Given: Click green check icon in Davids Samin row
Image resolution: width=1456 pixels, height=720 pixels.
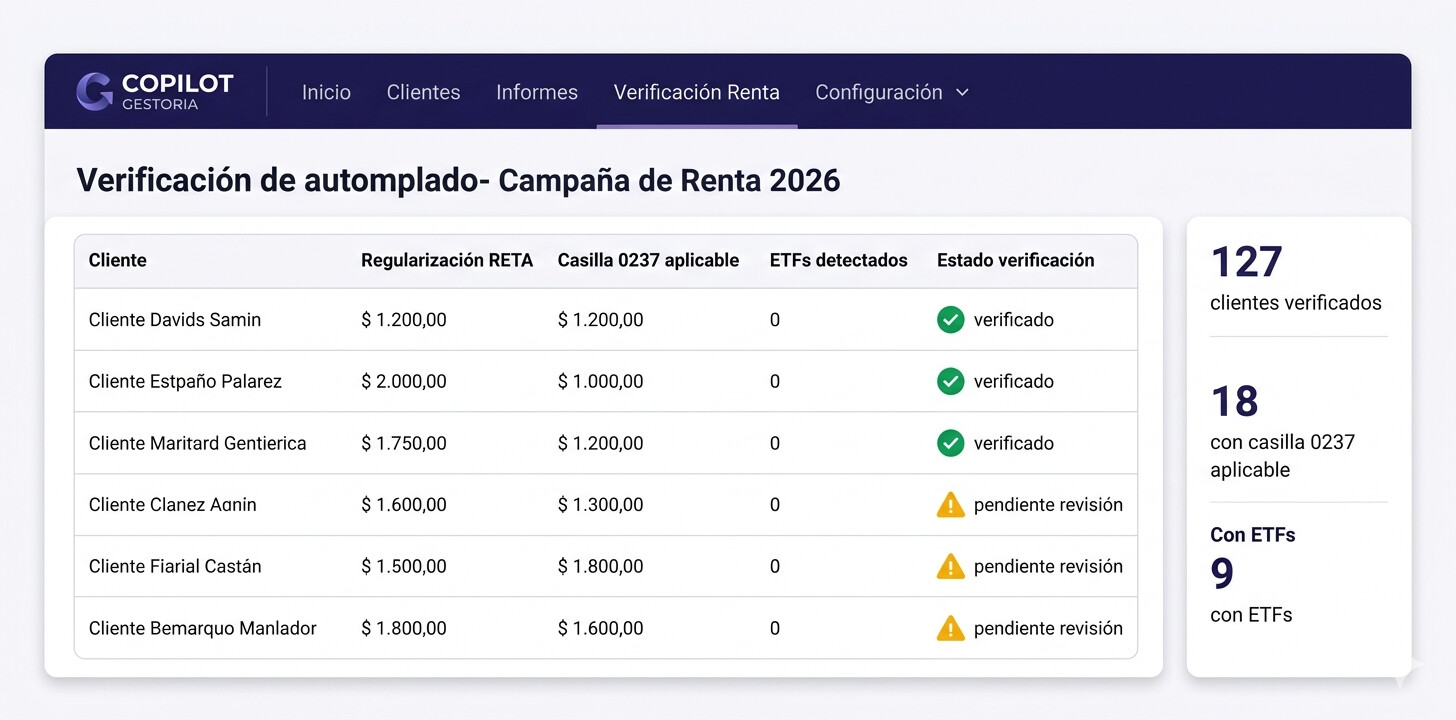Looking at the screenshot, I should [950, 320].
